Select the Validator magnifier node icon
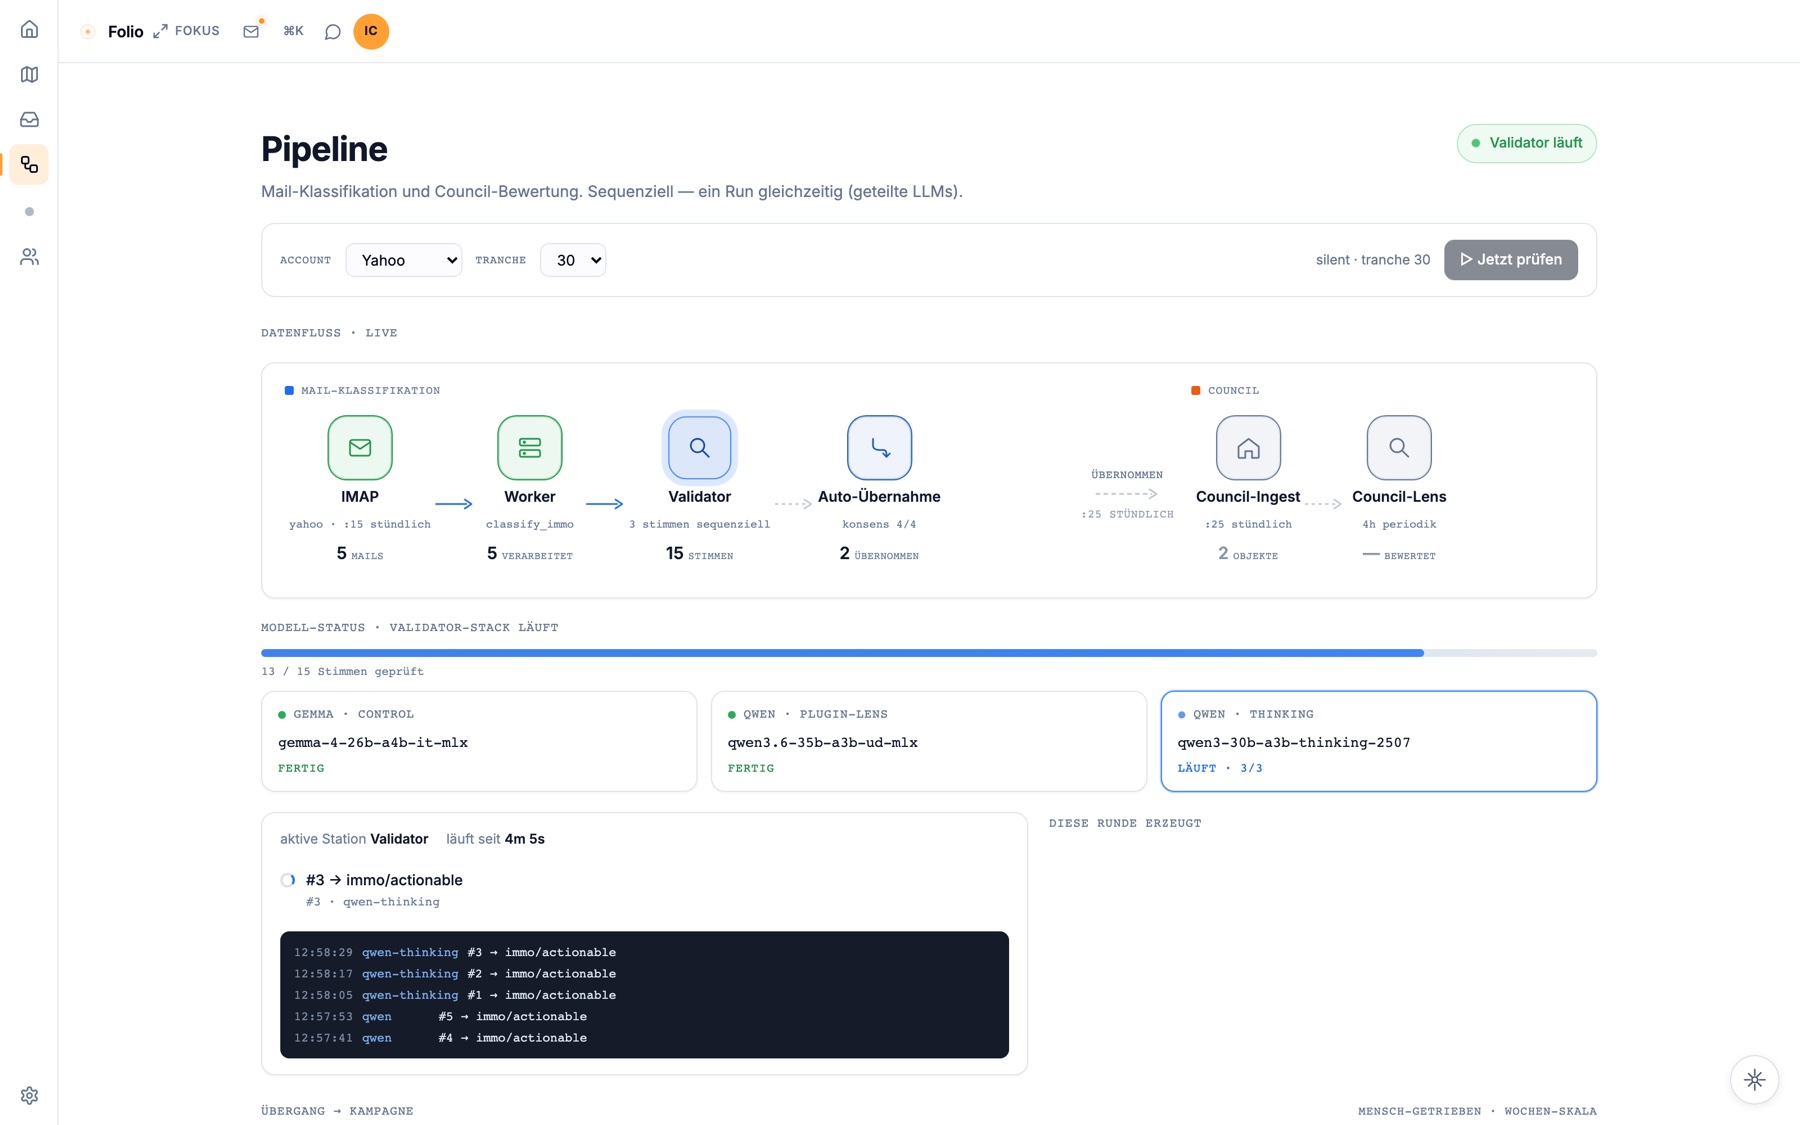1800x1125 pixels. point(700,448)
